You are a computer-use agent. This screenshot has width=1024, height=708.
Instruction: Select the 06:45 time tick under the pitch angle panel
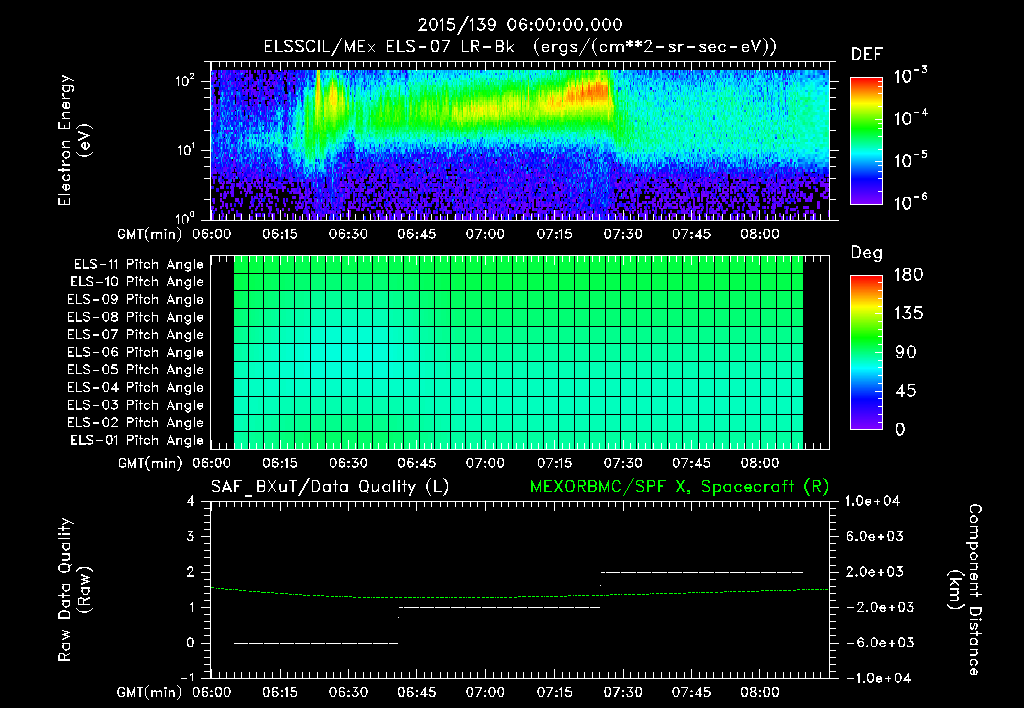pyautogui.click(x=417, y=463)
